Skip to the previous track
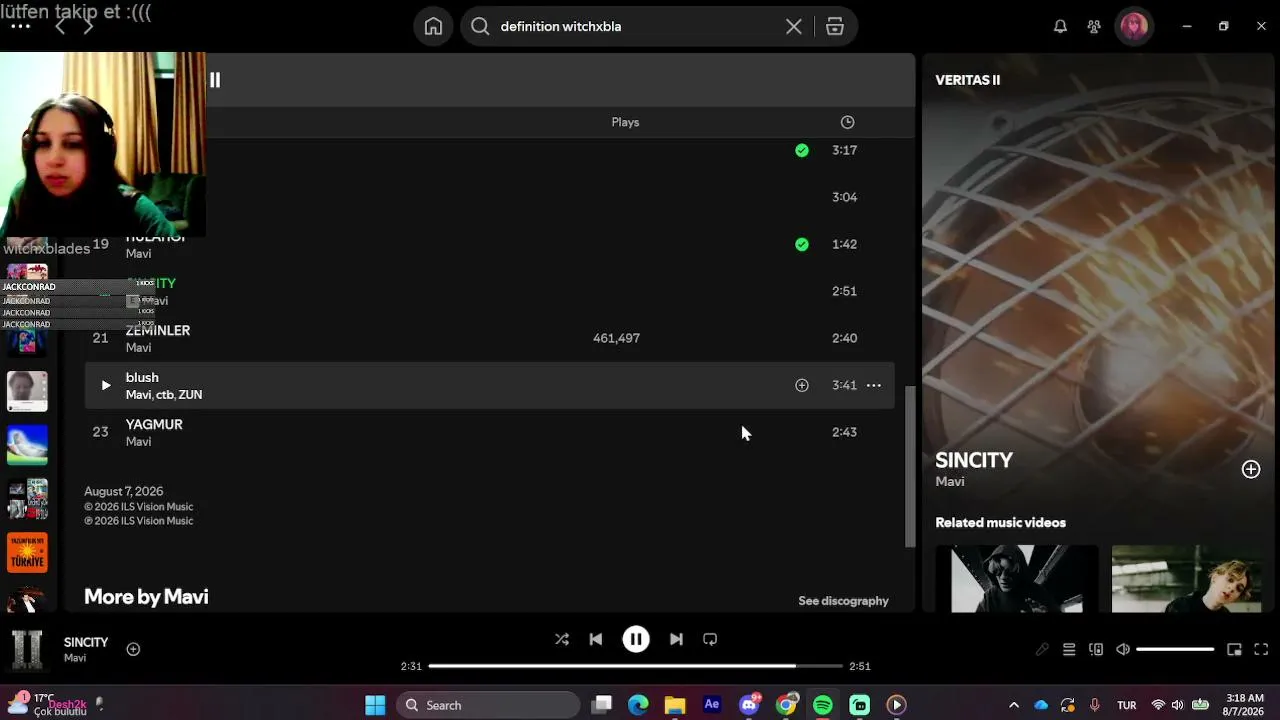 pos(596,639)
